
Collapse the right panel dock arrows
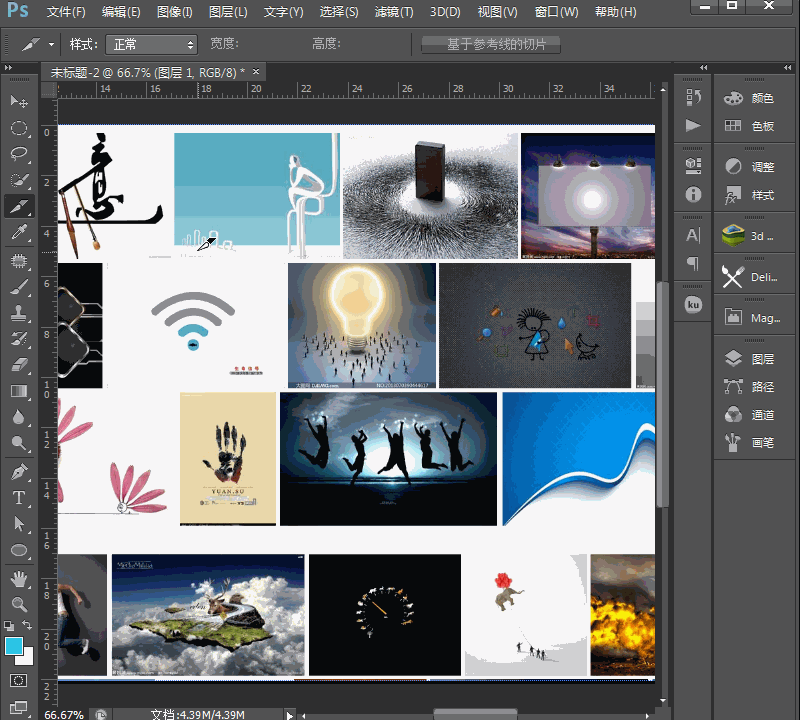(x=787, y=67)
